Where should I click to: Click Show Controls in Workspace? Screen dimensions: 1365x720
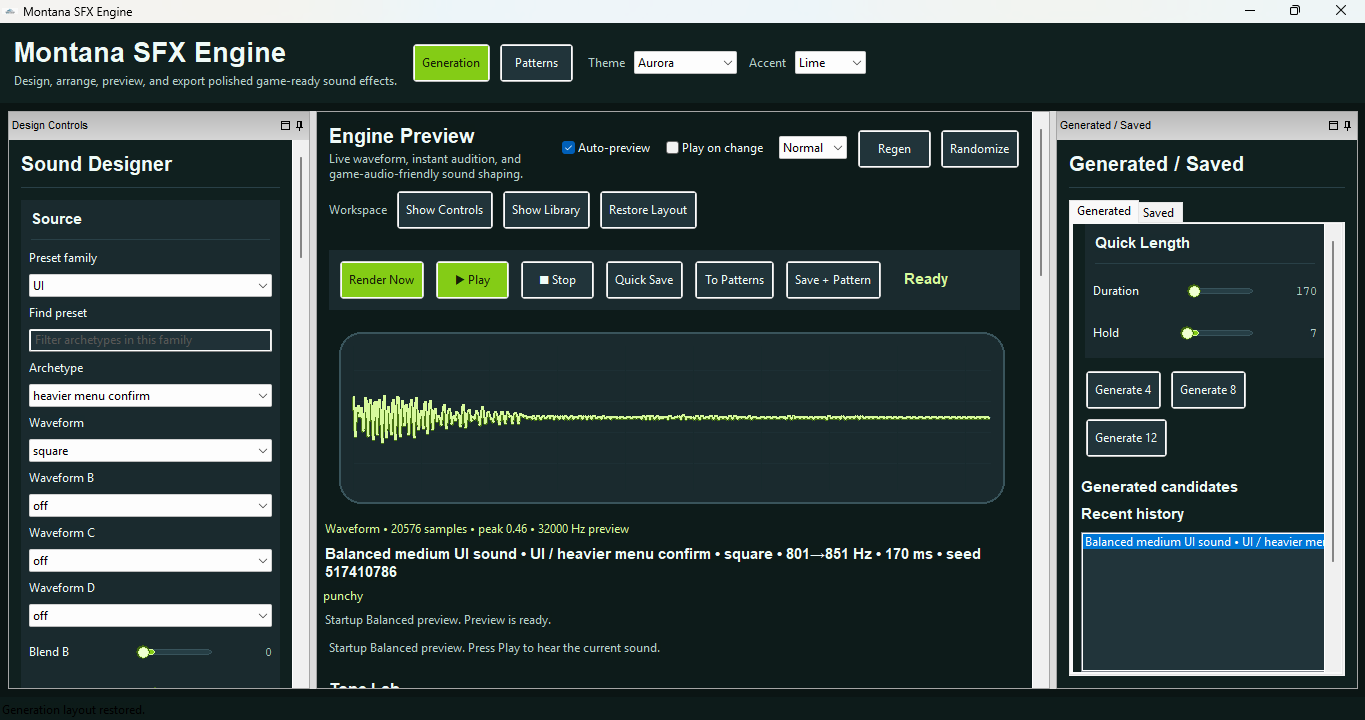[445, 210]
